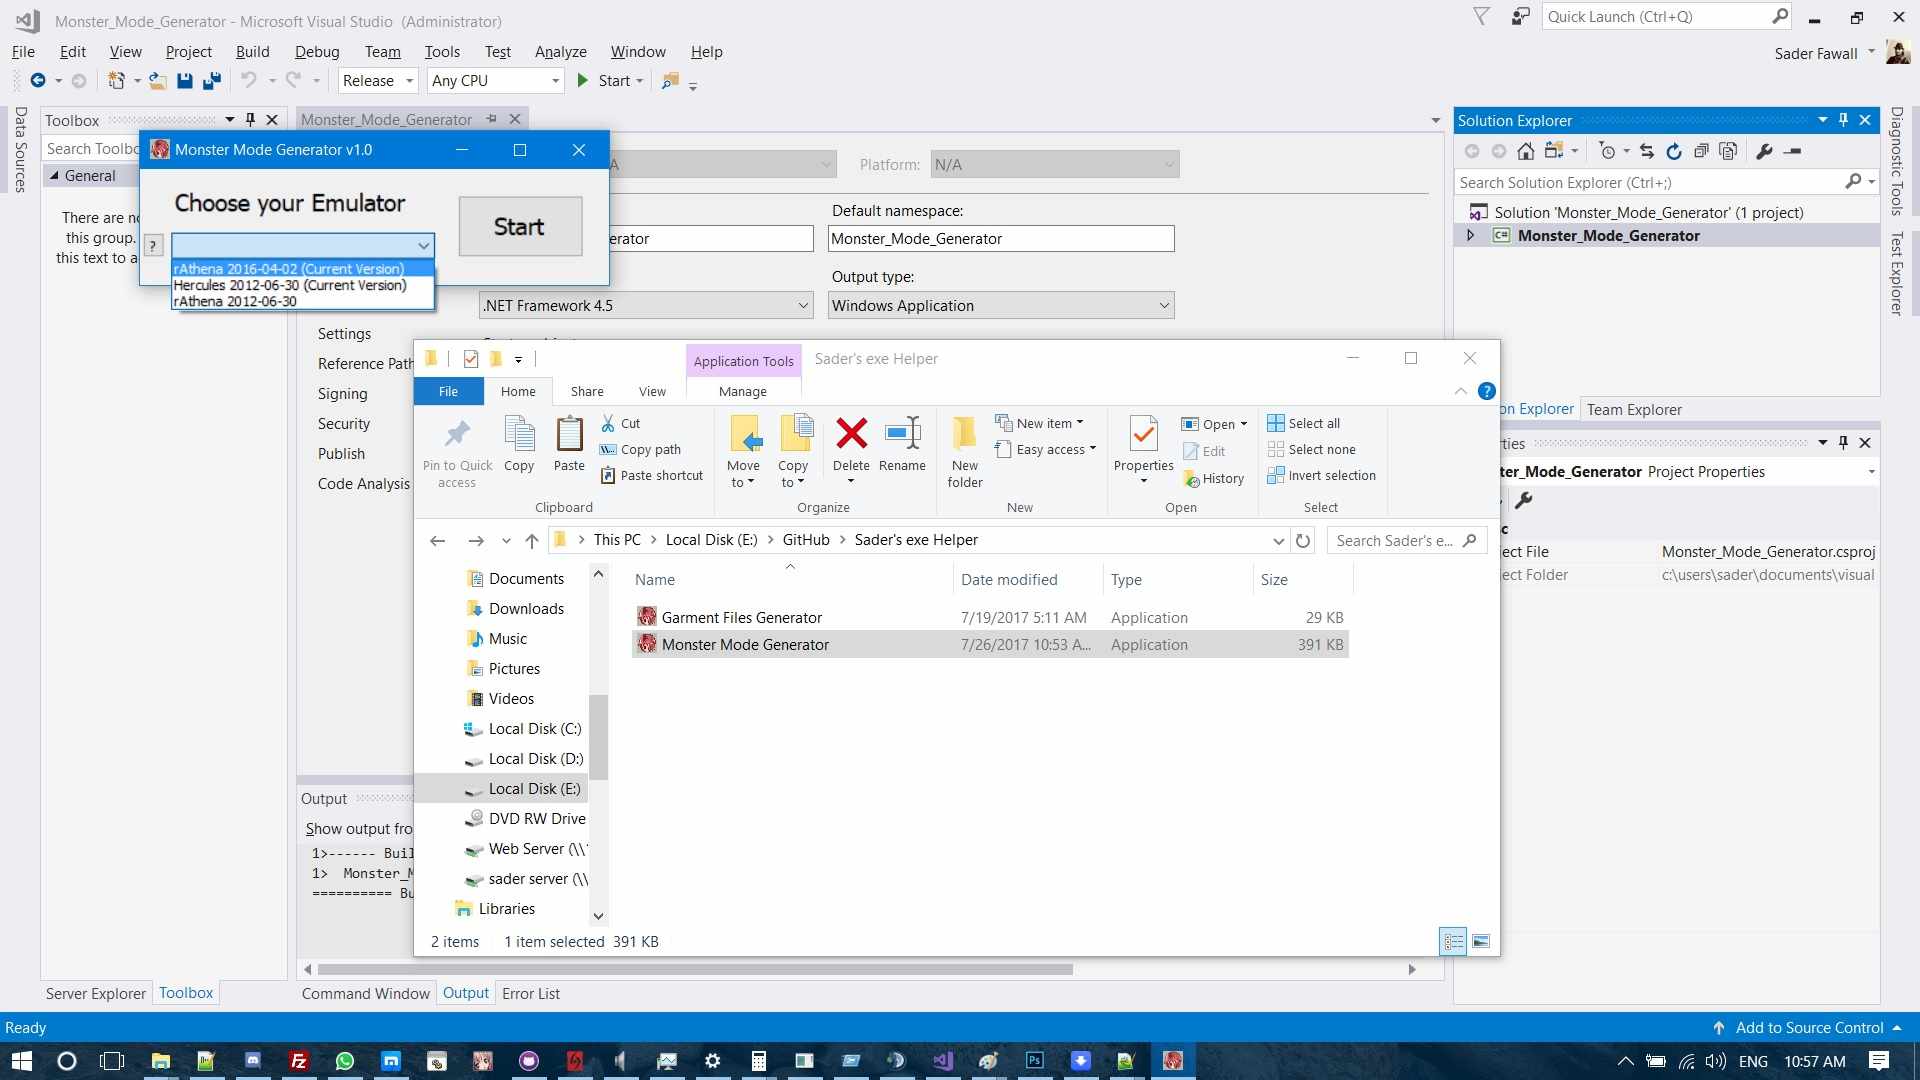Open the Build menu

[x=252, y=52]
